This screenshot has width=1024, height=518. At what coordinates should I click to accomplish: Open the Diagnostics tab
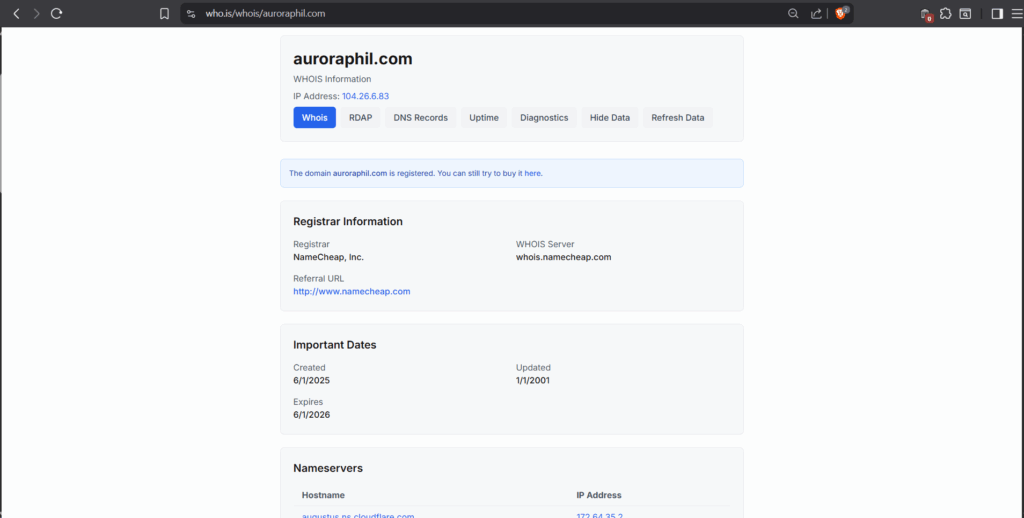[x=544, y=118]
